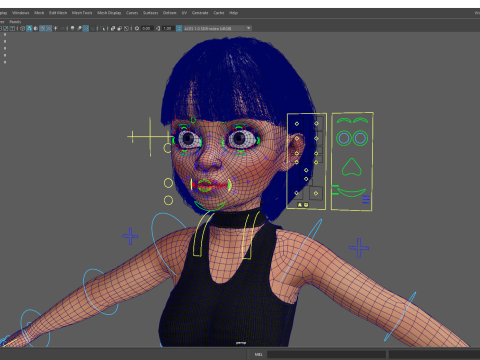Open the UV menu
This screenshot has height=360, width=480.
(x=184, y=13)
